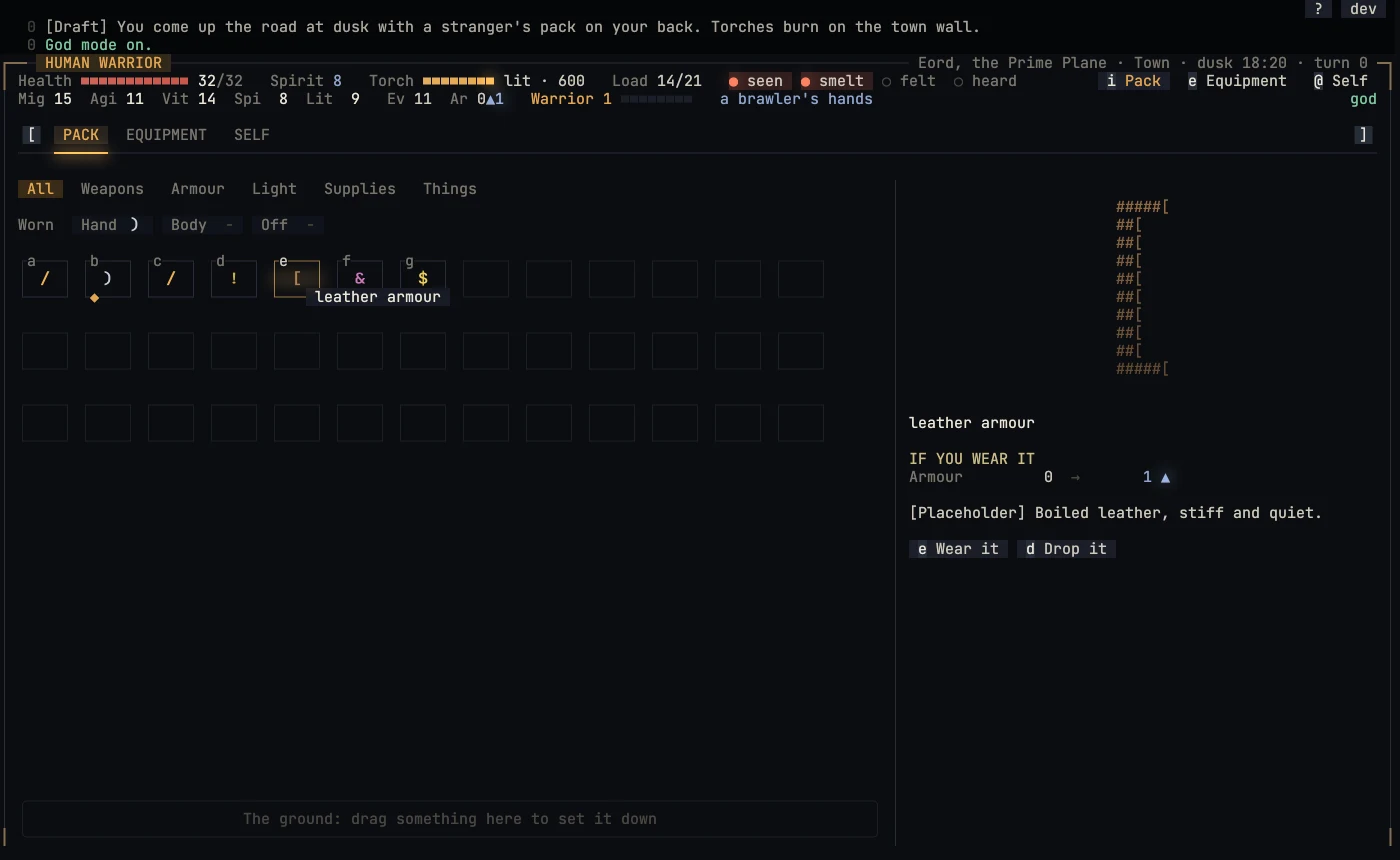Click the dev button
This screenshot has height=860, width=1400.
coord(1363,9)
